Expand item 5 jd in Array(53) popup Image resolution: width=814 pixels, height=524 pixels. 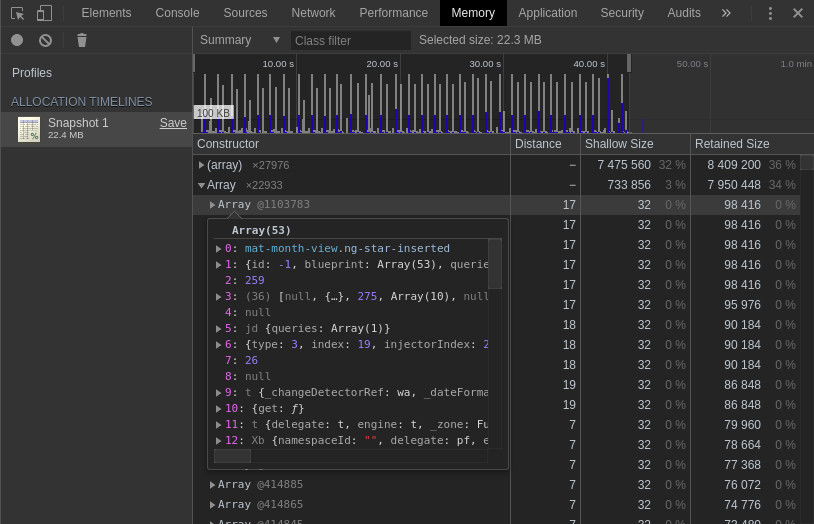[219, 329]
